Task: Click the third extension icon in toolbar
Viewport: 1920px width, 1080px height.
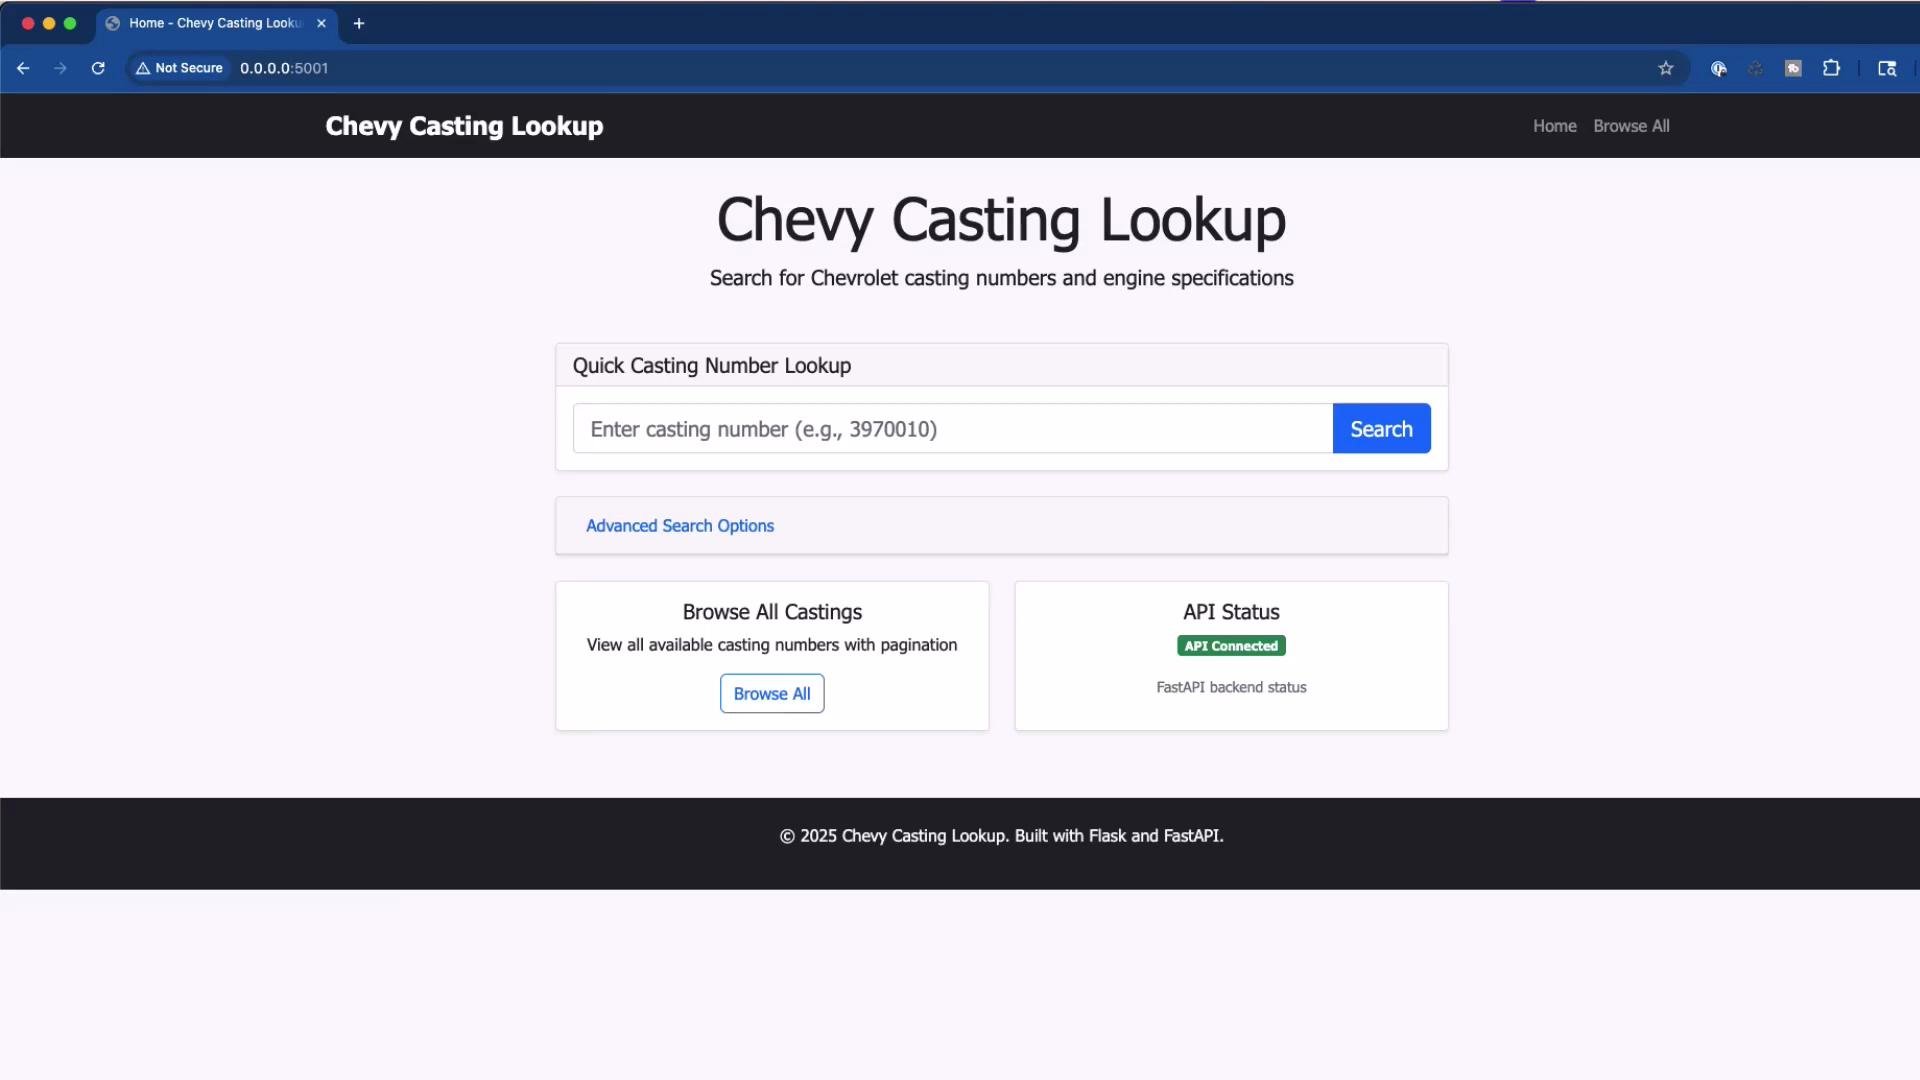Action: point(1793,68)
